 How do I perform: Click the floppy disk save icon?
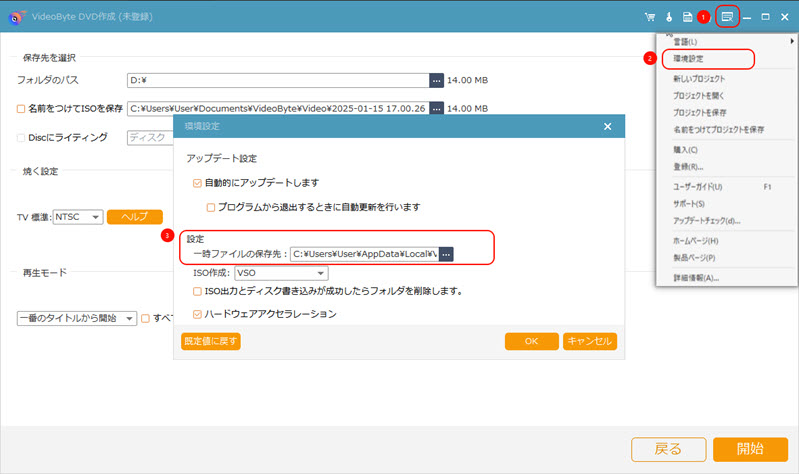tap(687, 17)
